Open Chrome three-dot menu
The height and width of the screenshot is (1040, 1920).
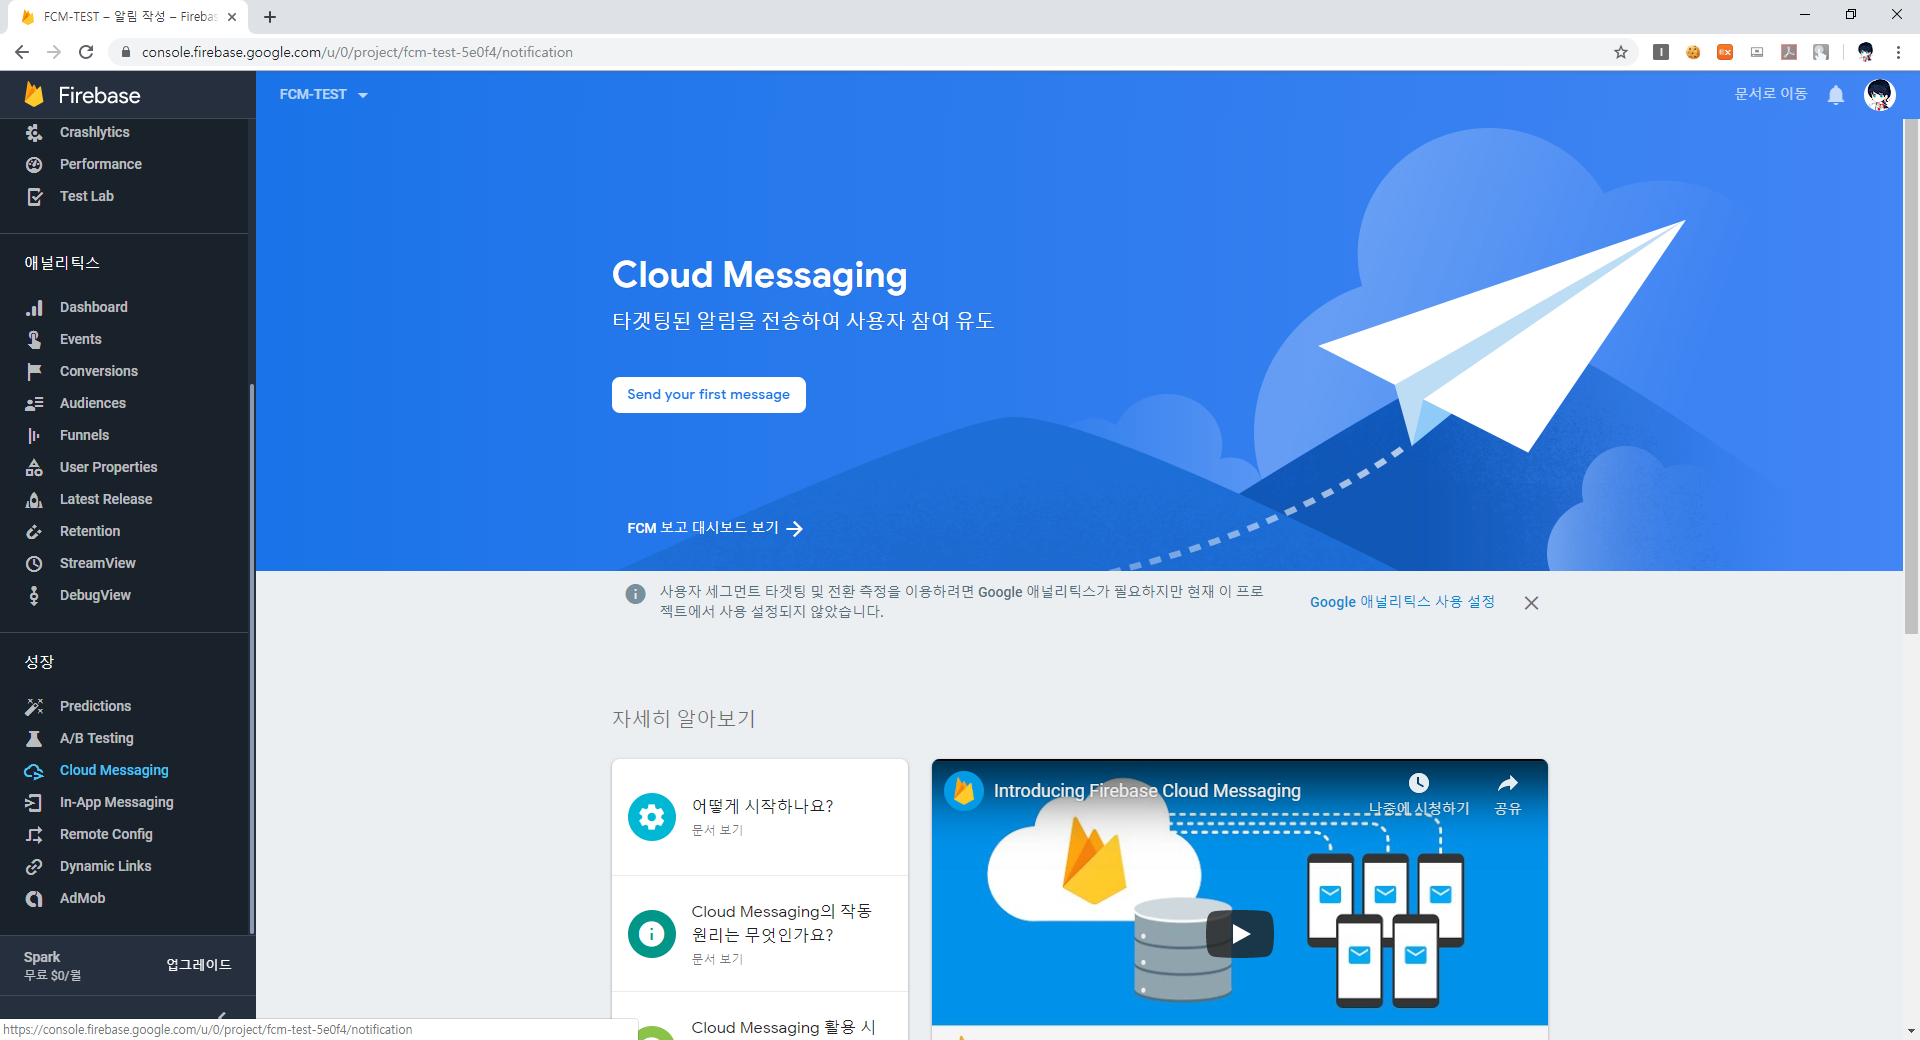1898,52
